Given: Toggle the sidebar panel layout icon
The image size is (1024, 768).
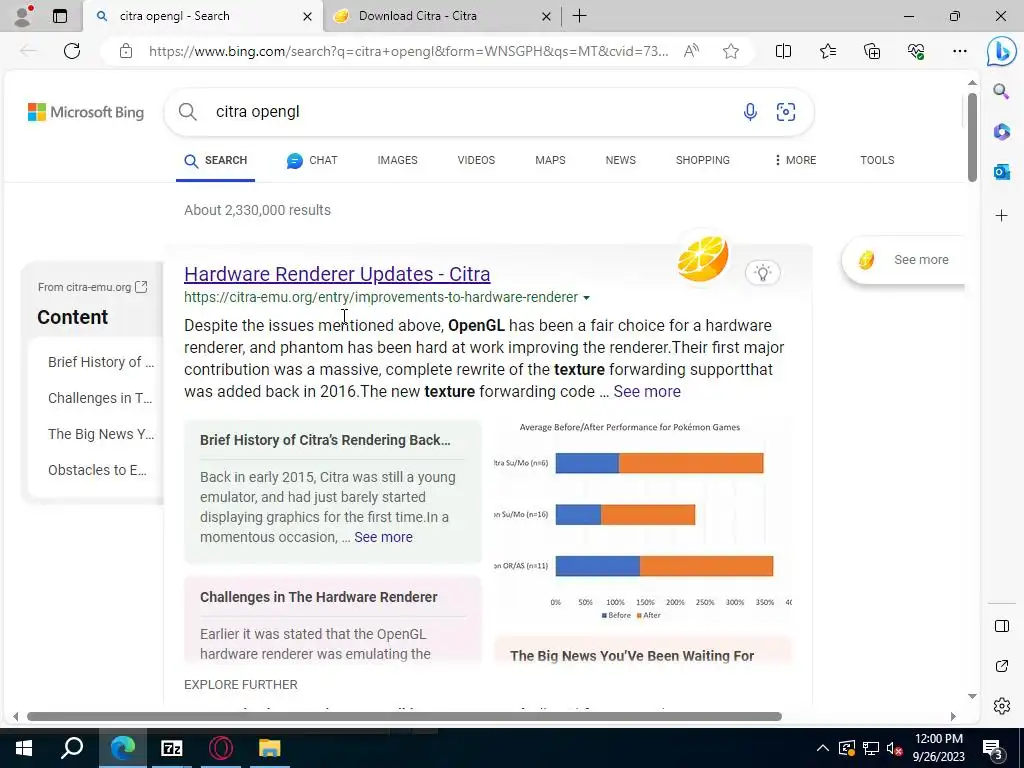Looking at the screenshot, I should coord(1001,626).
